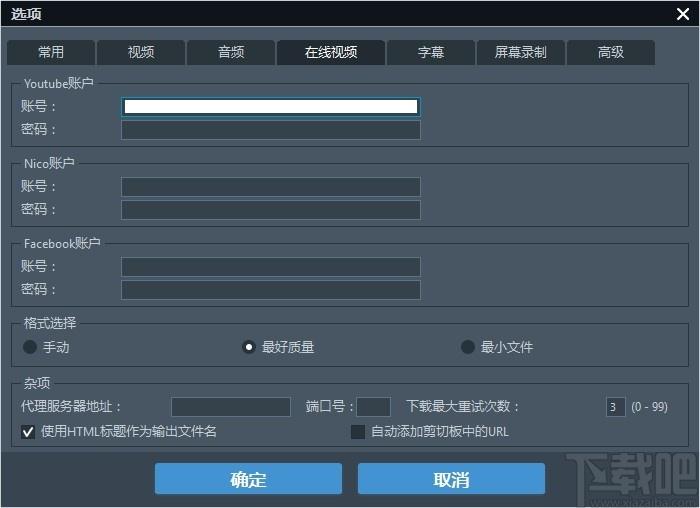Click the Nico 密码 field
This screenshot has width=700, height=508.
click(x=271, y=210)
